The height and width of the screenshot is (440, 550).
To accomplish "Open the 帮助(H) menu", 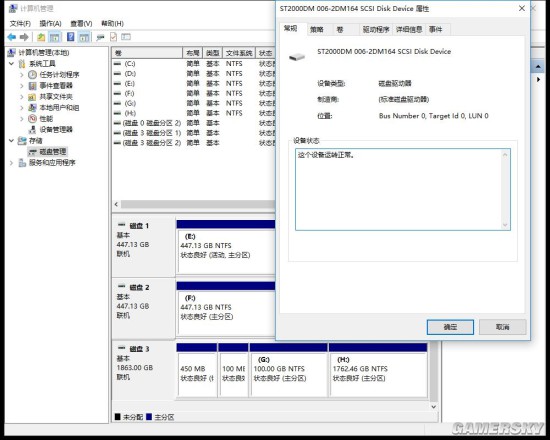I will [112, 24].
